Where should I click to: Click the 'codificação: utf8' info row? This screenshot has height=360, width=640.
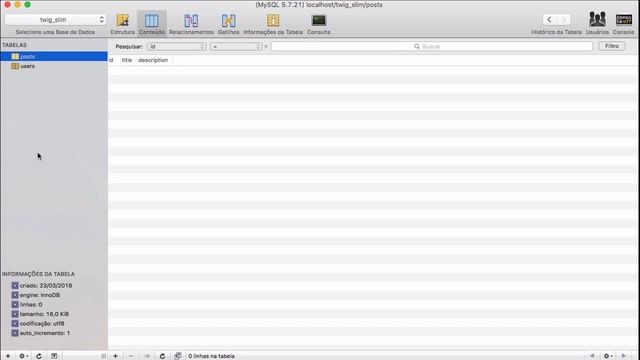[x=38, y=323]
